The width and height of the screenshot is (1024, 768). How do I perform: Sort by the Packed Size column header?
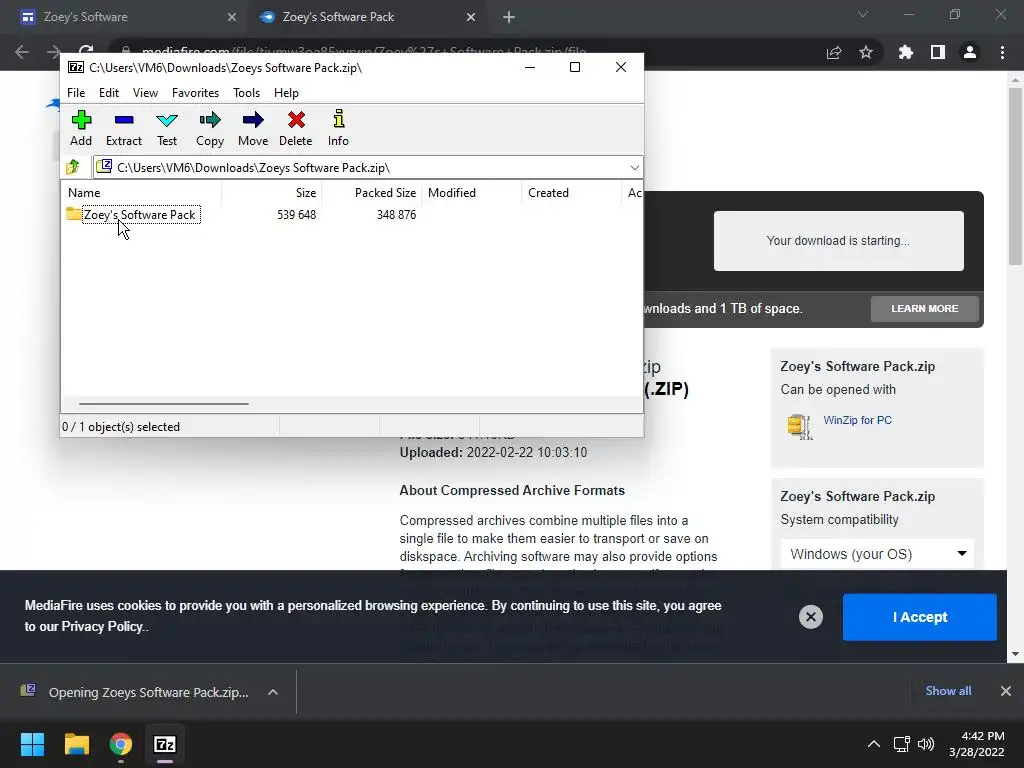tap(385, 193)
